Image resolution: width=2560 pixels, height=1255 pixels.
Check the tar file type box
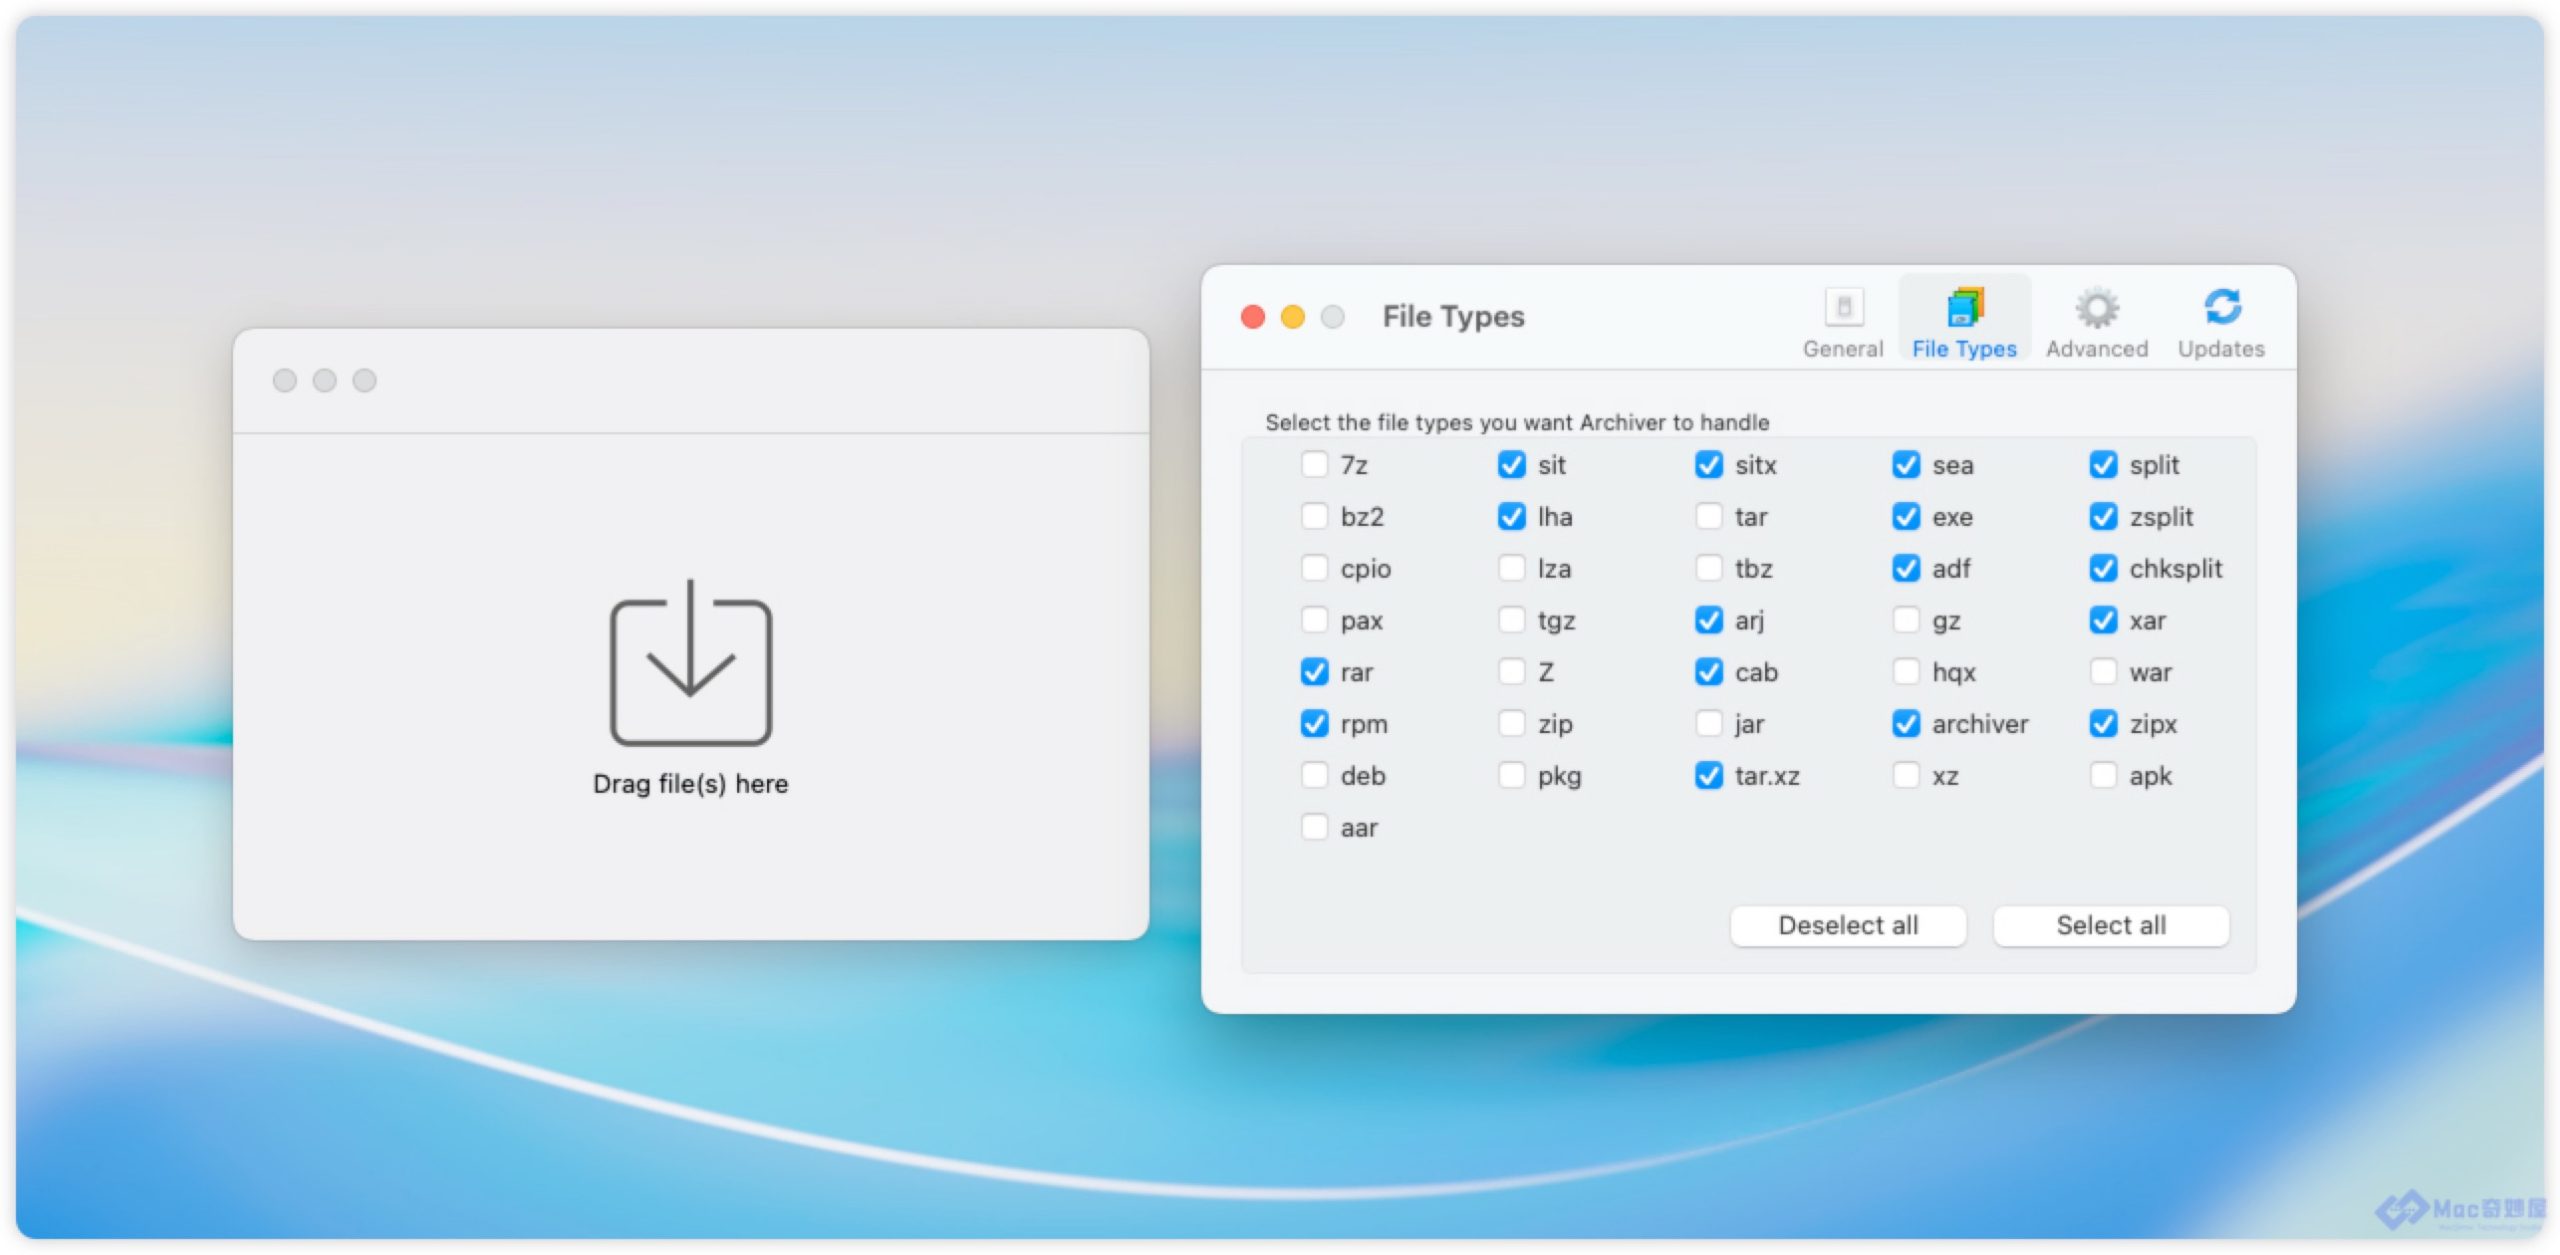pyautogui.click(x=1709, y=517)
